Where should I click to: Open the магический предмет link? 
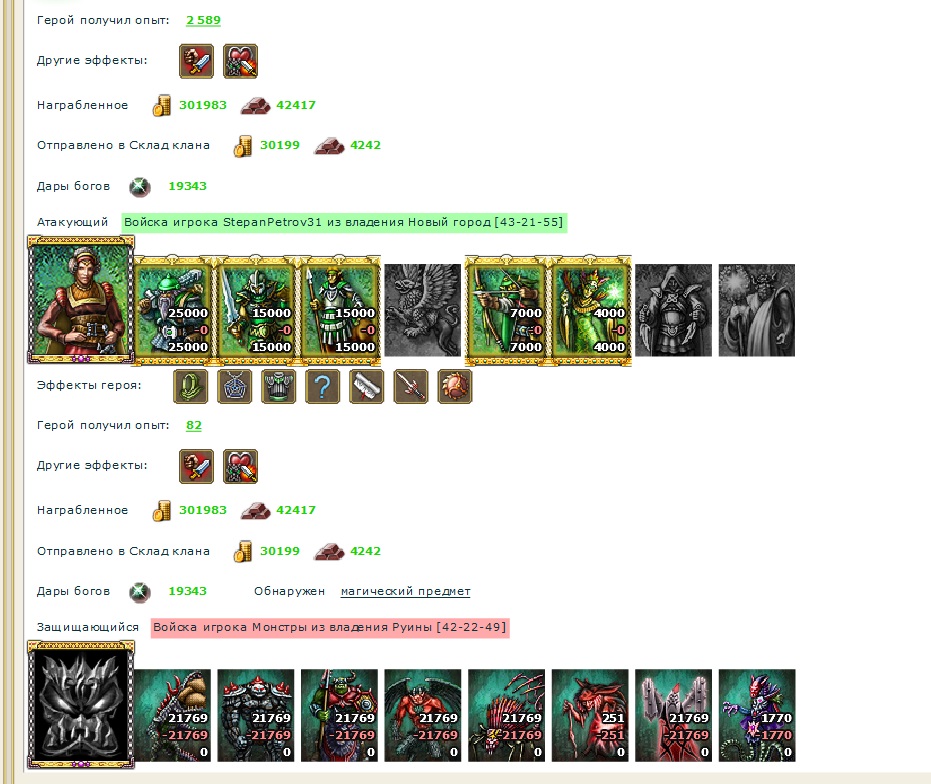tap(406, 592)
